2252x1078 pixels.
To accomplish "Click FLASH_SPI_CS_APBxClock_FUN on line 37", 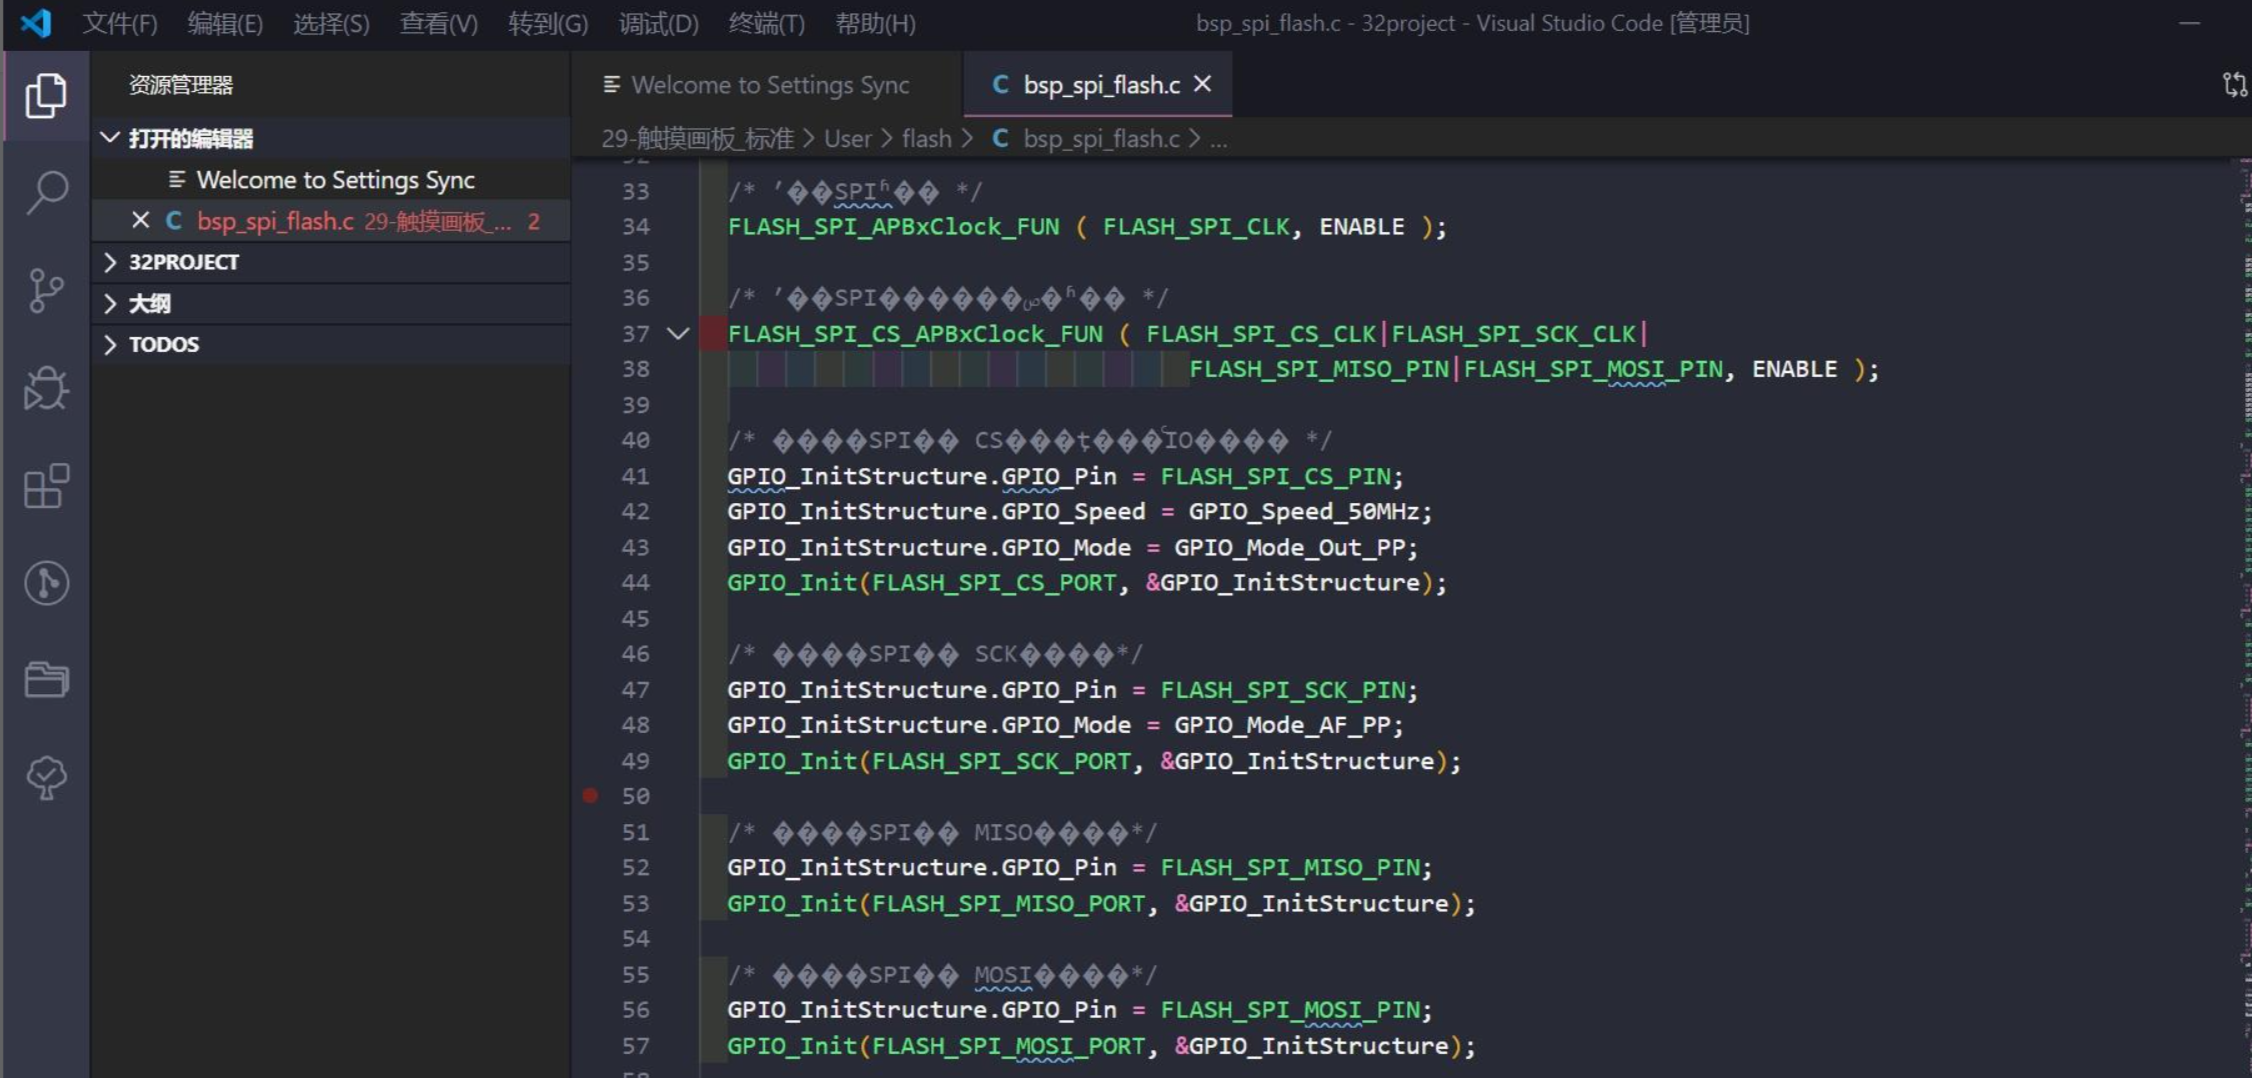I will [x=915, y=333].
